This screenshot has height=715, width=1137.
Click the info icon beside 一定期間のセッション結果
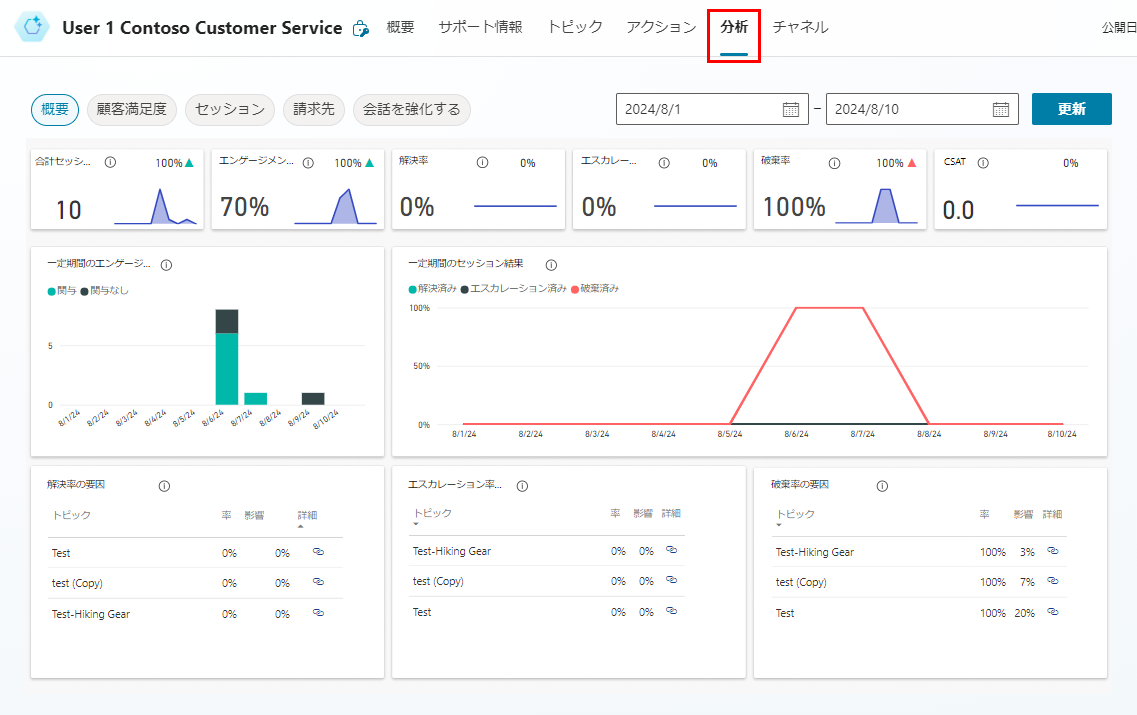click(x=550, y=264)
